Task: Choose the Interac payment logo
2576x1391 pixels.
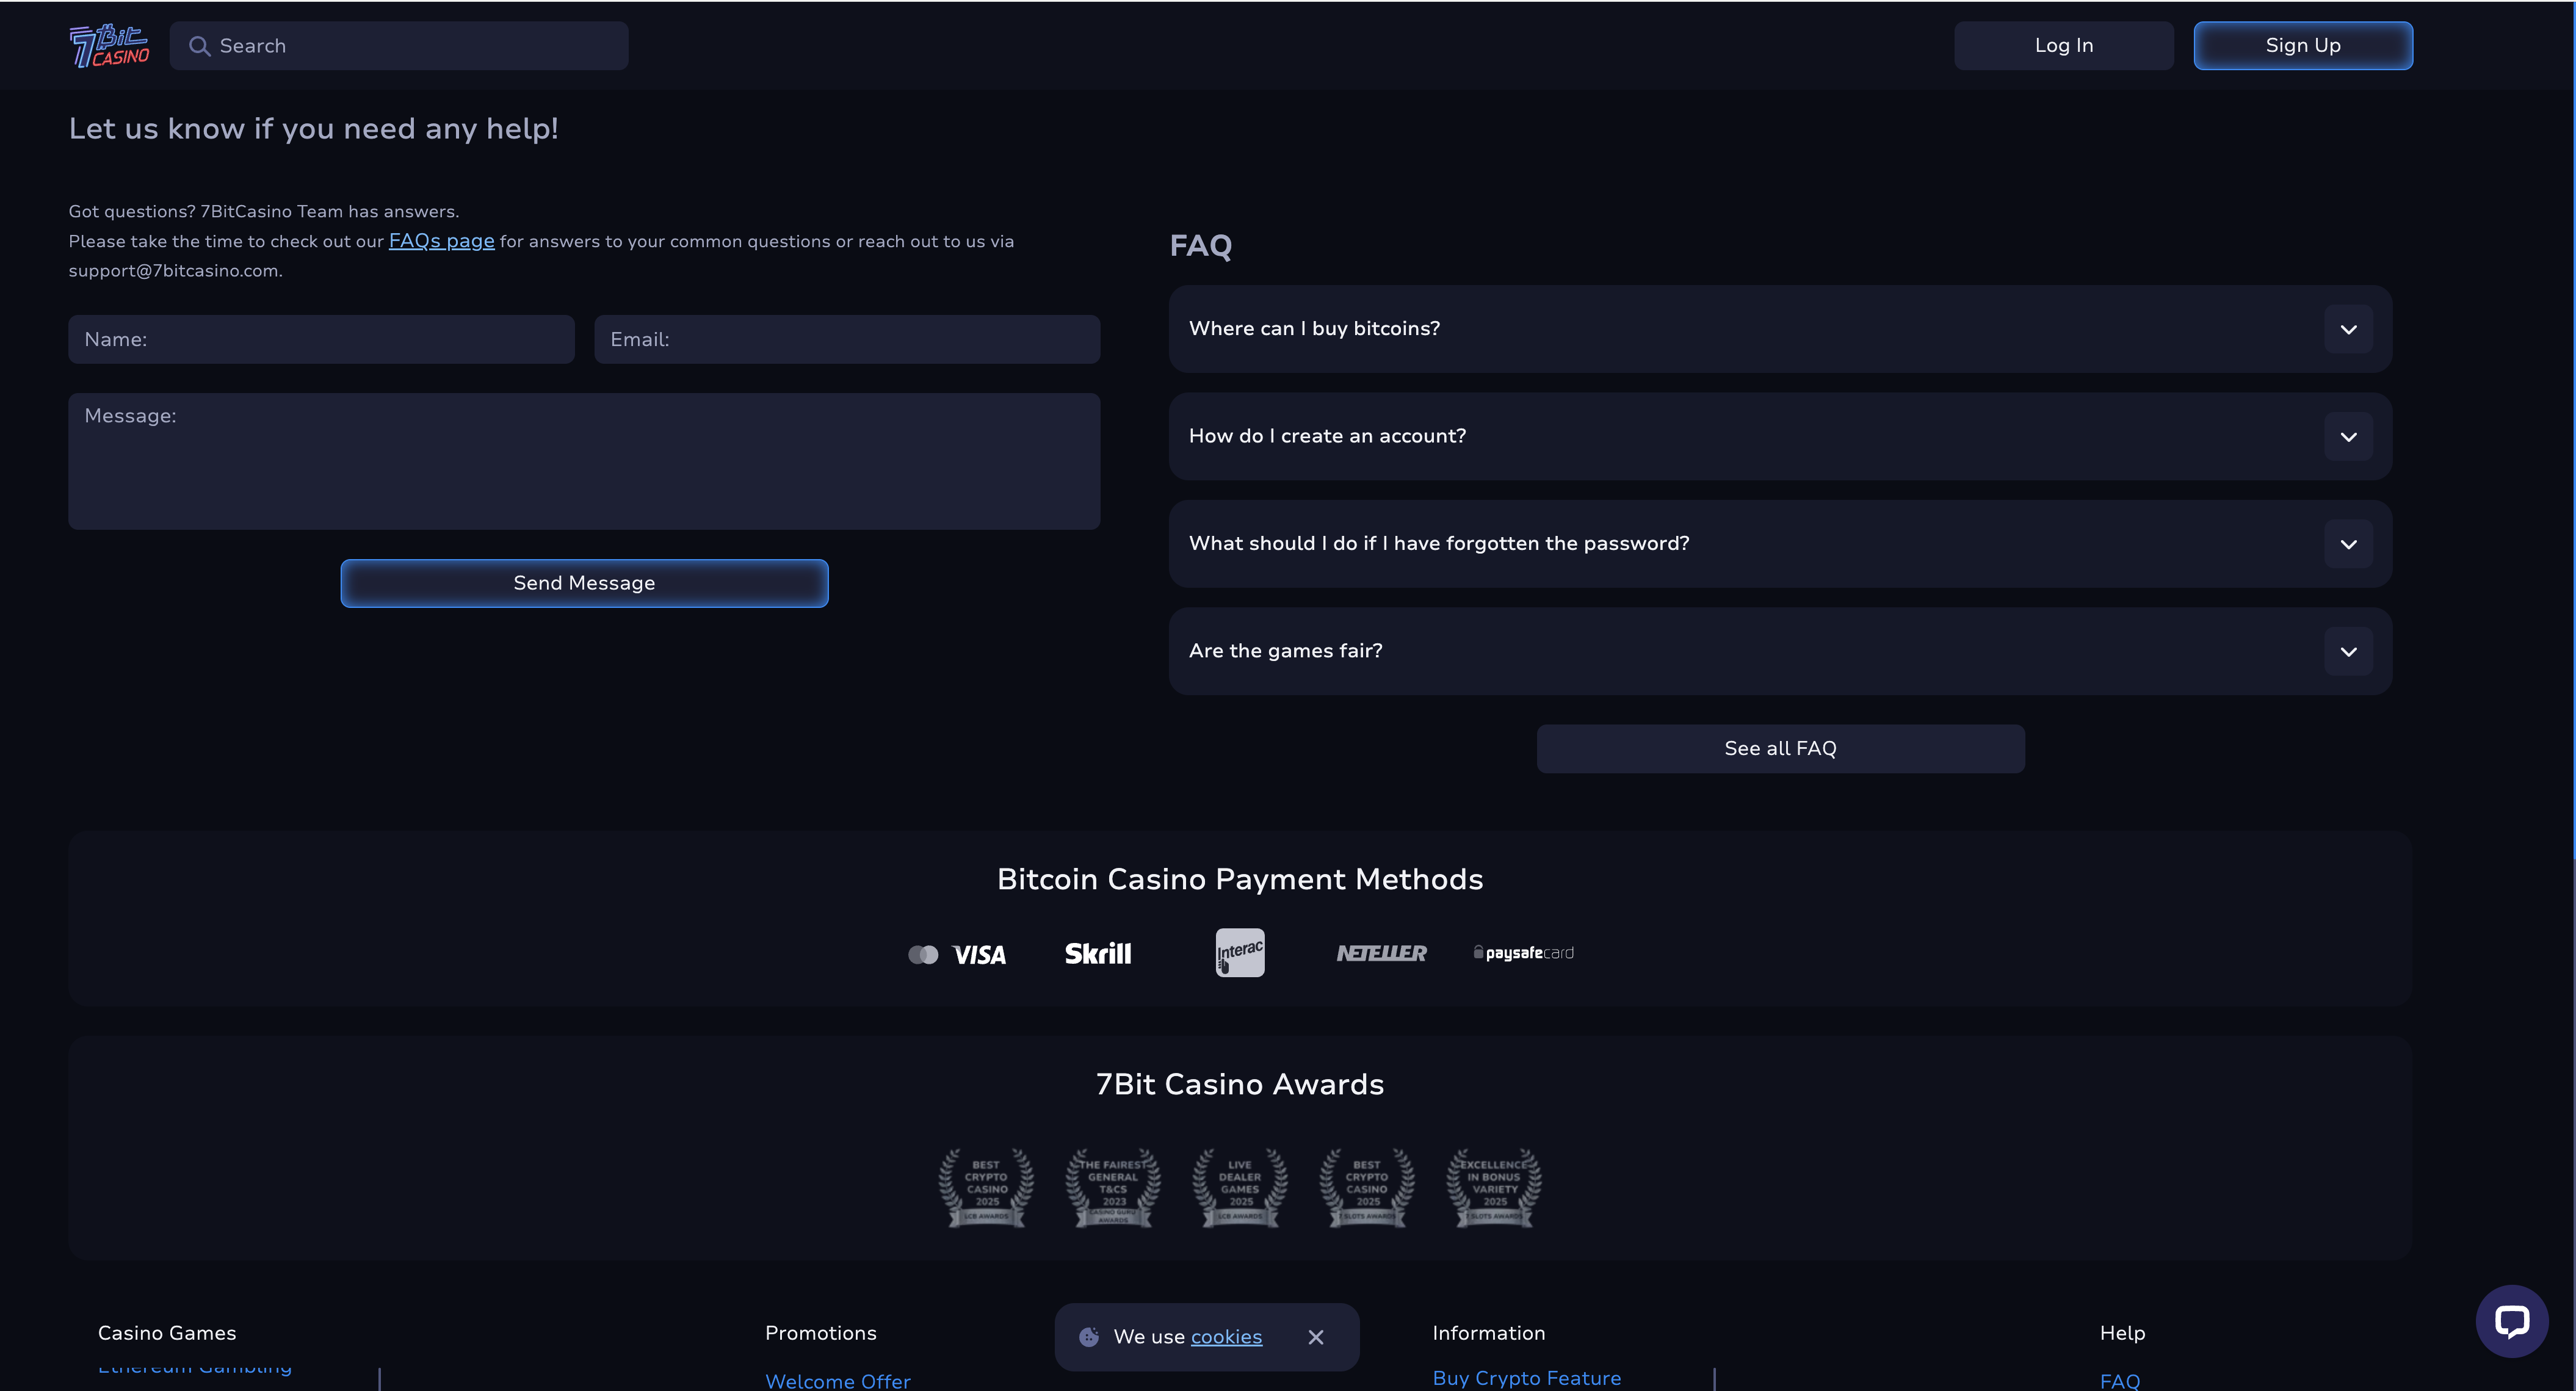Action: [1240, 953]
